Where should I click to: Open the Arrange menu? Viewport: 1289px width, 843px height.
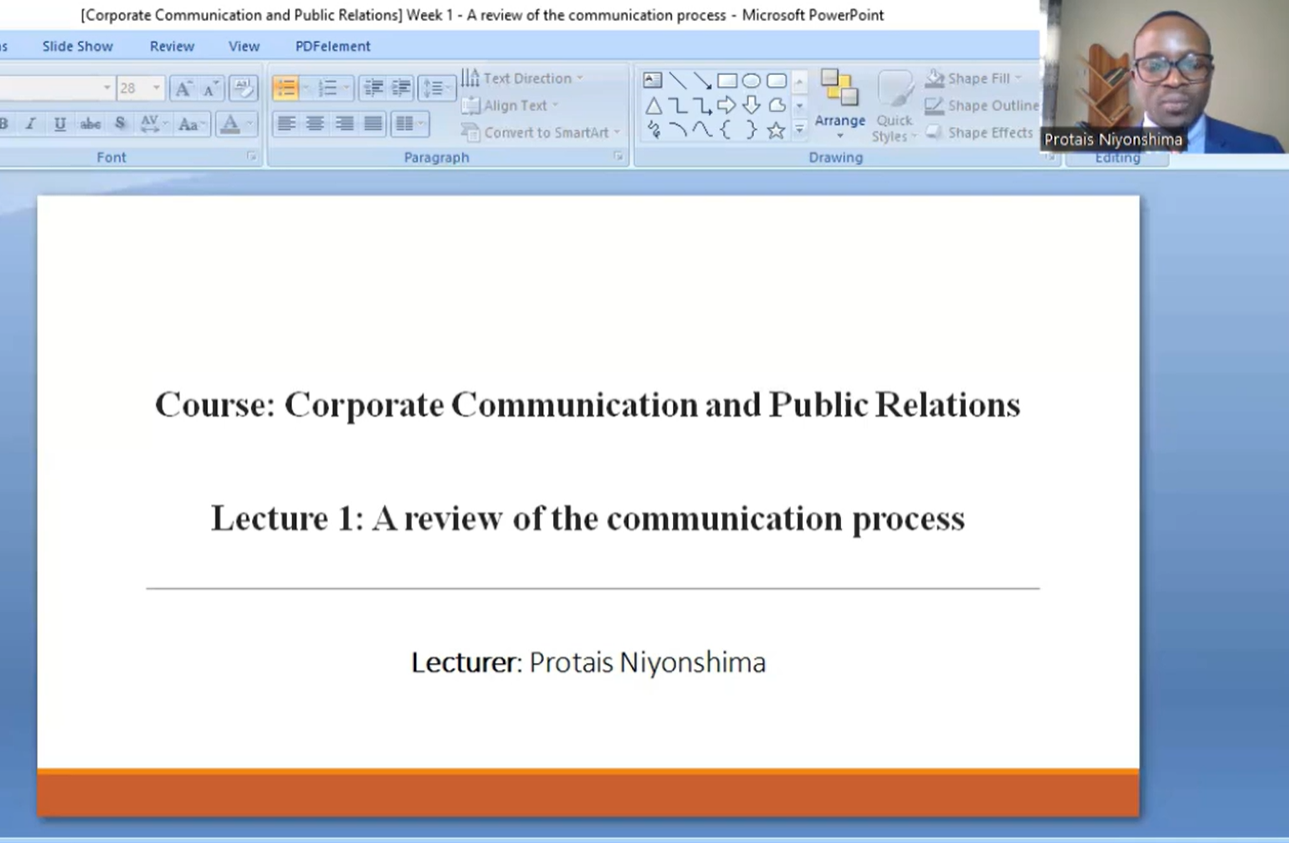840,104
